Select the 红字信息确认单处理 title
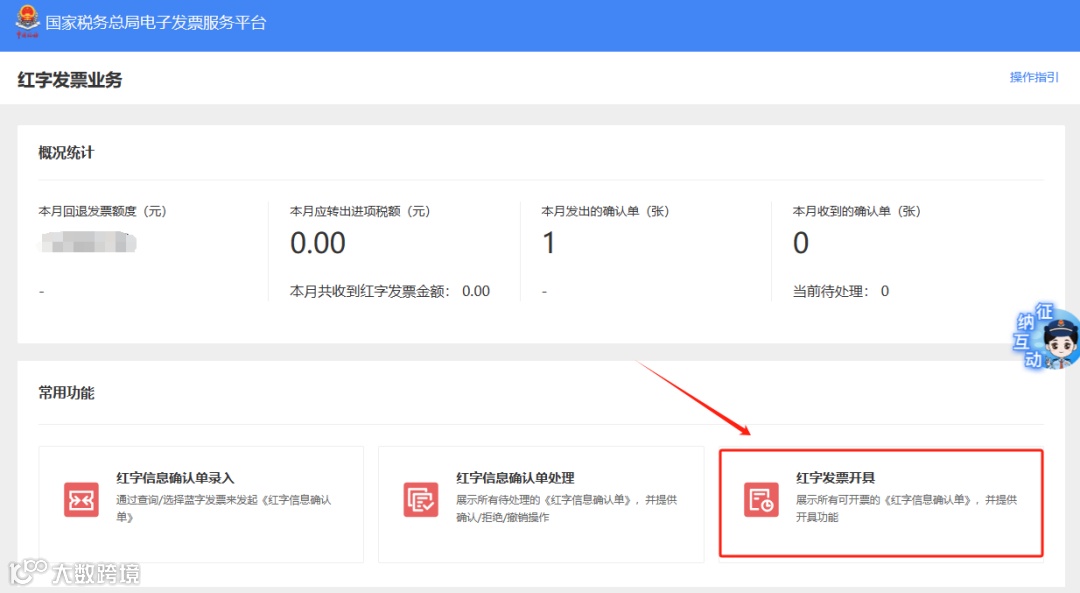1080x593 pixels. tap(515, 477)
